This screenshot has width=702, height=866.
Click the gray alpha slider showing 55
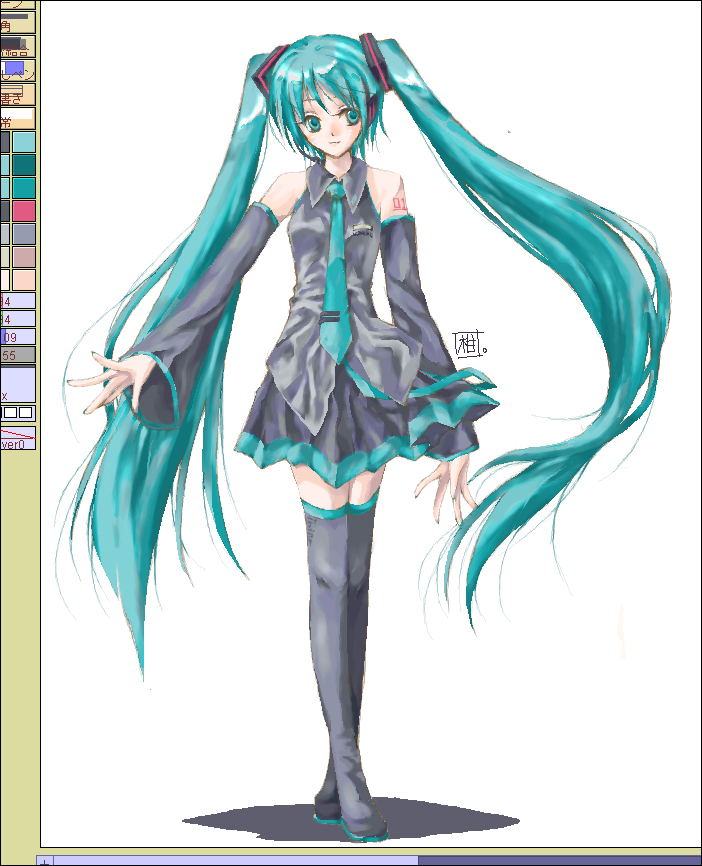[x=18, y=355]
